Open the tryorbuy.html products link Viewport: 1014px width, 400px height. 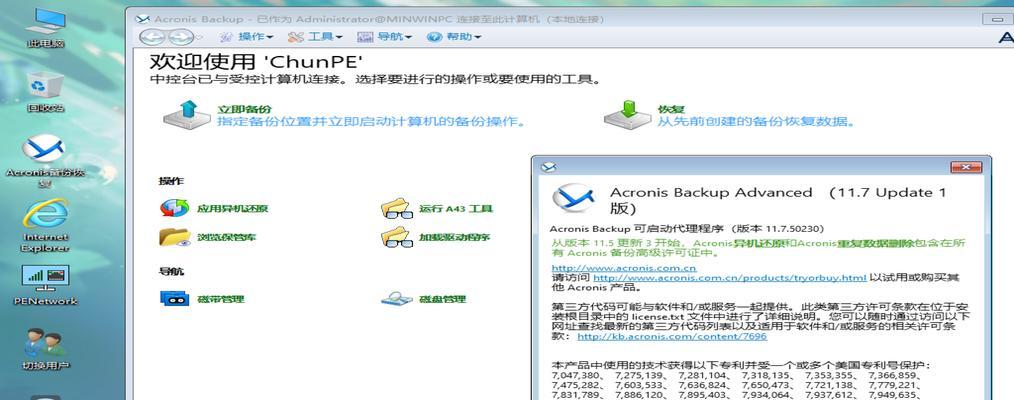pos(729,278)
